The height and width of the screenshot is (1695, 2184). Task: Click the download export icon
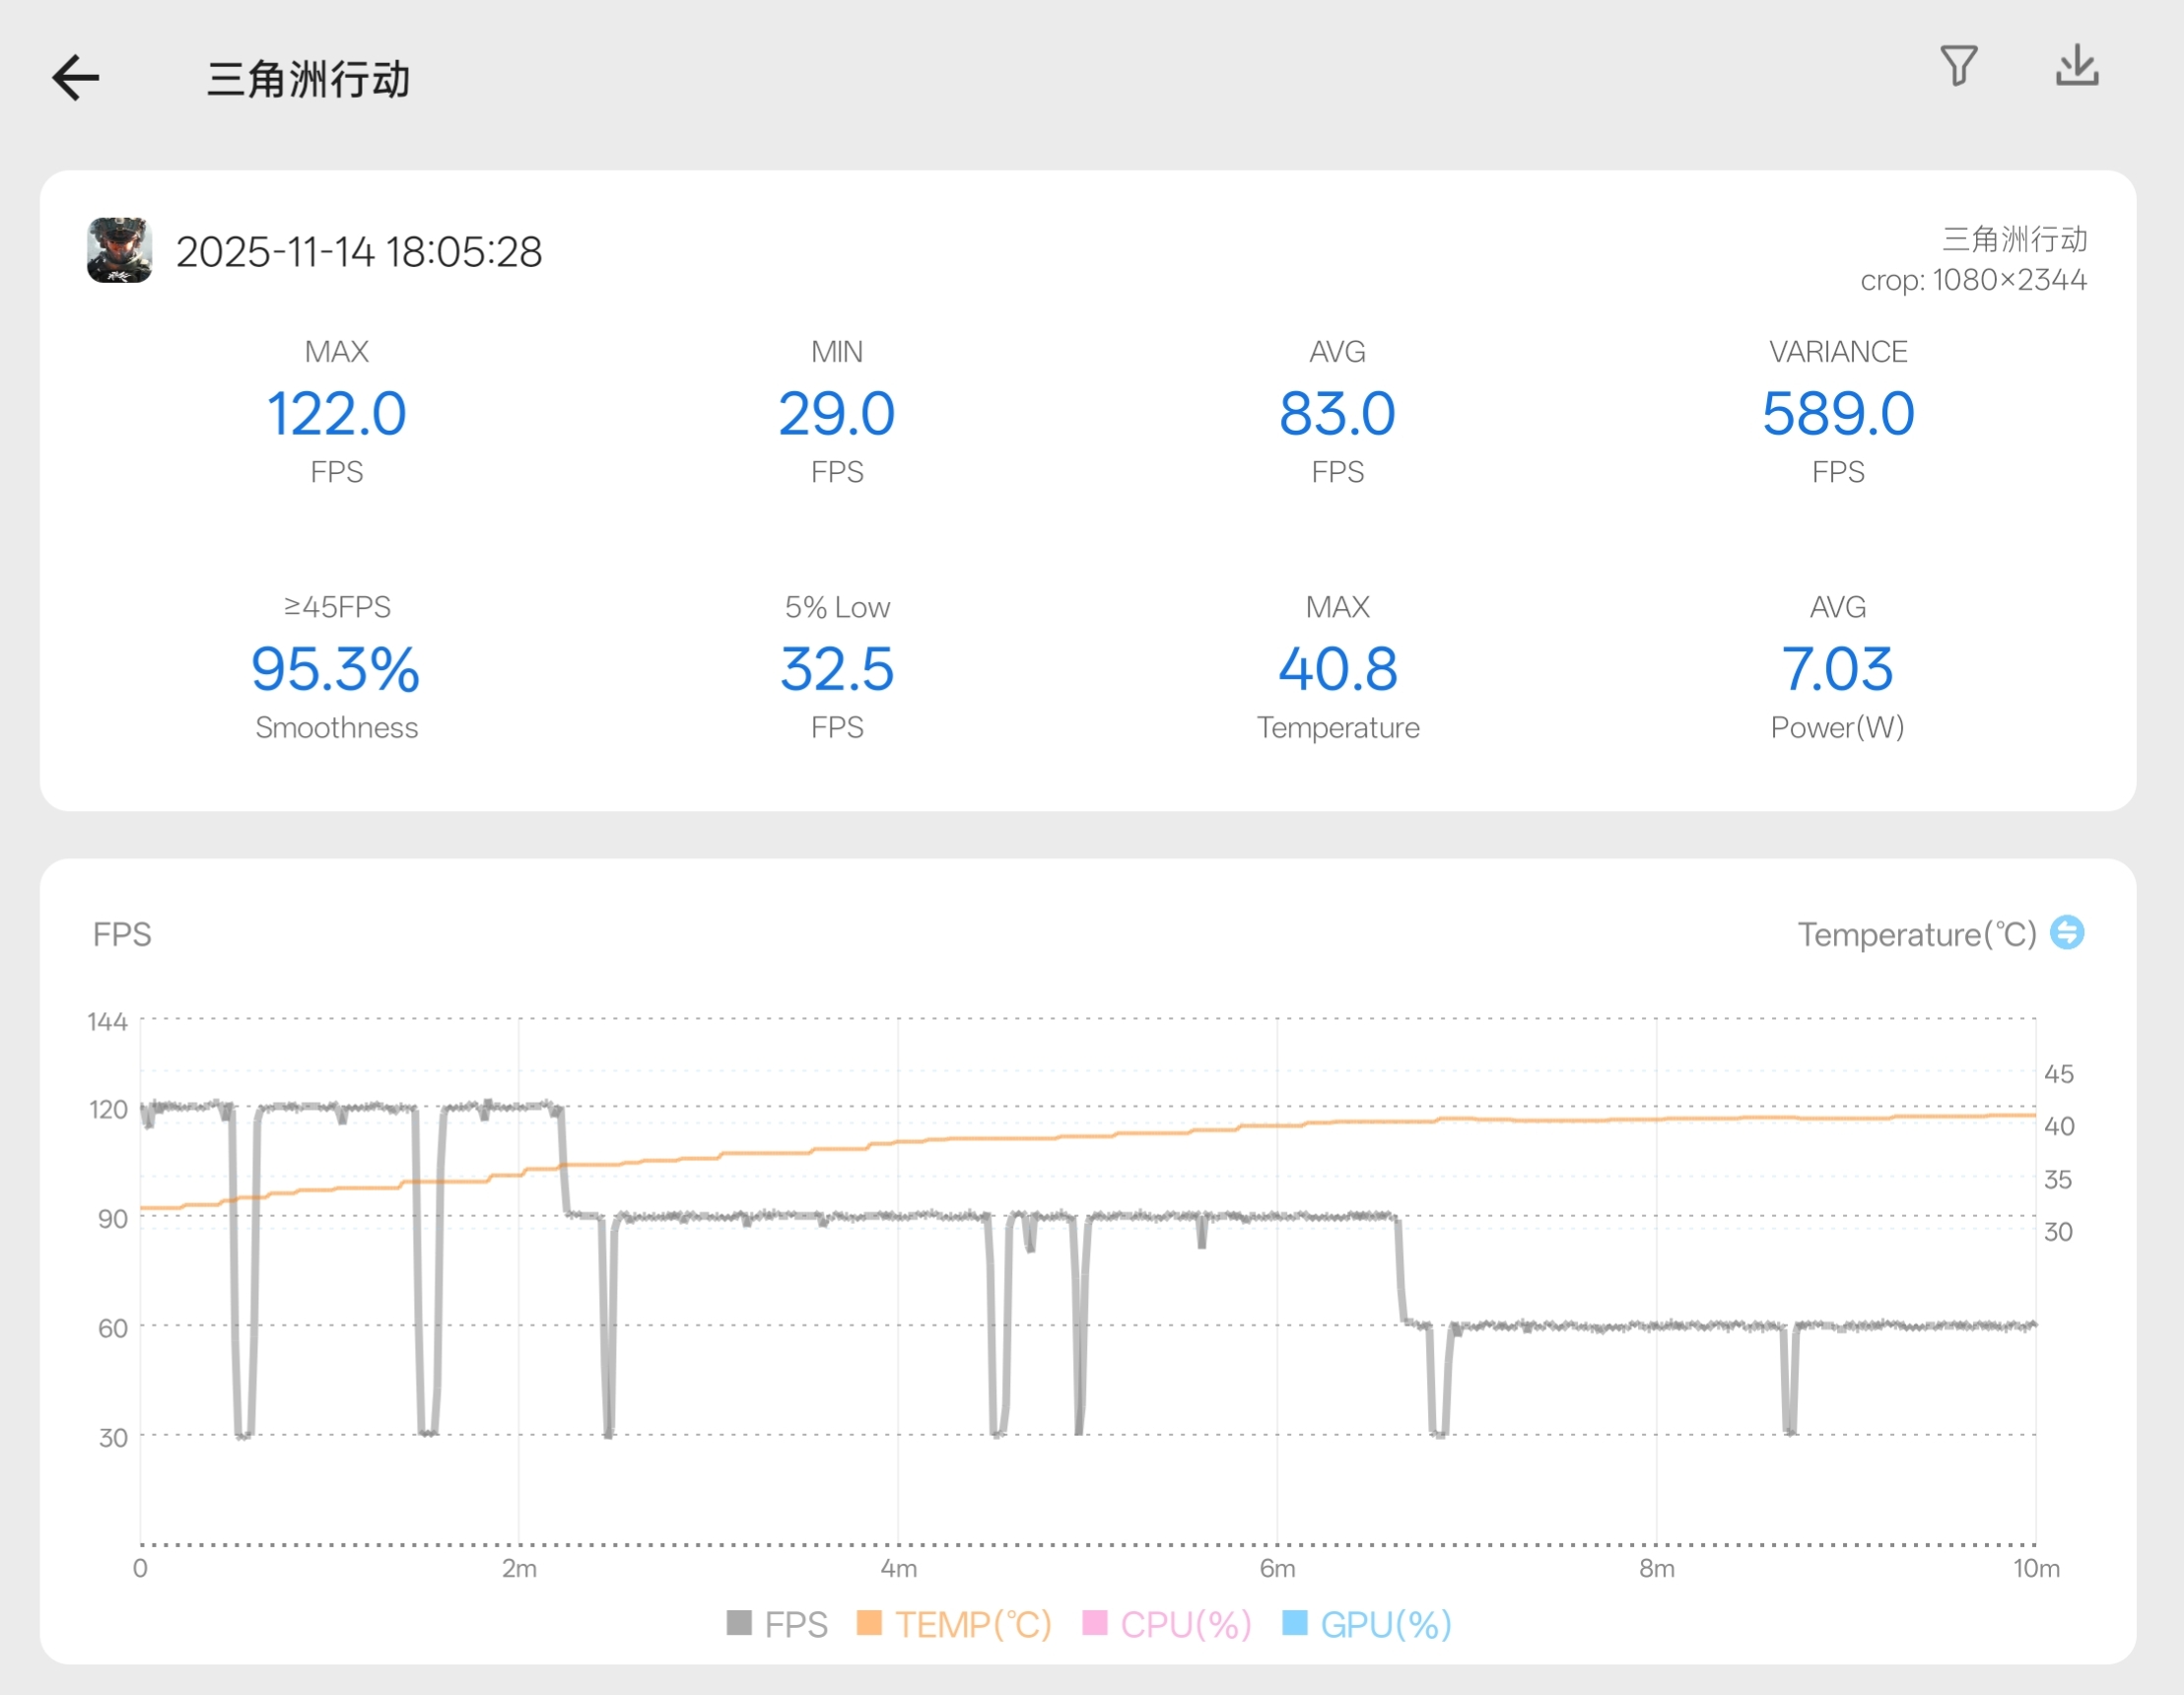click(2076, 66)
